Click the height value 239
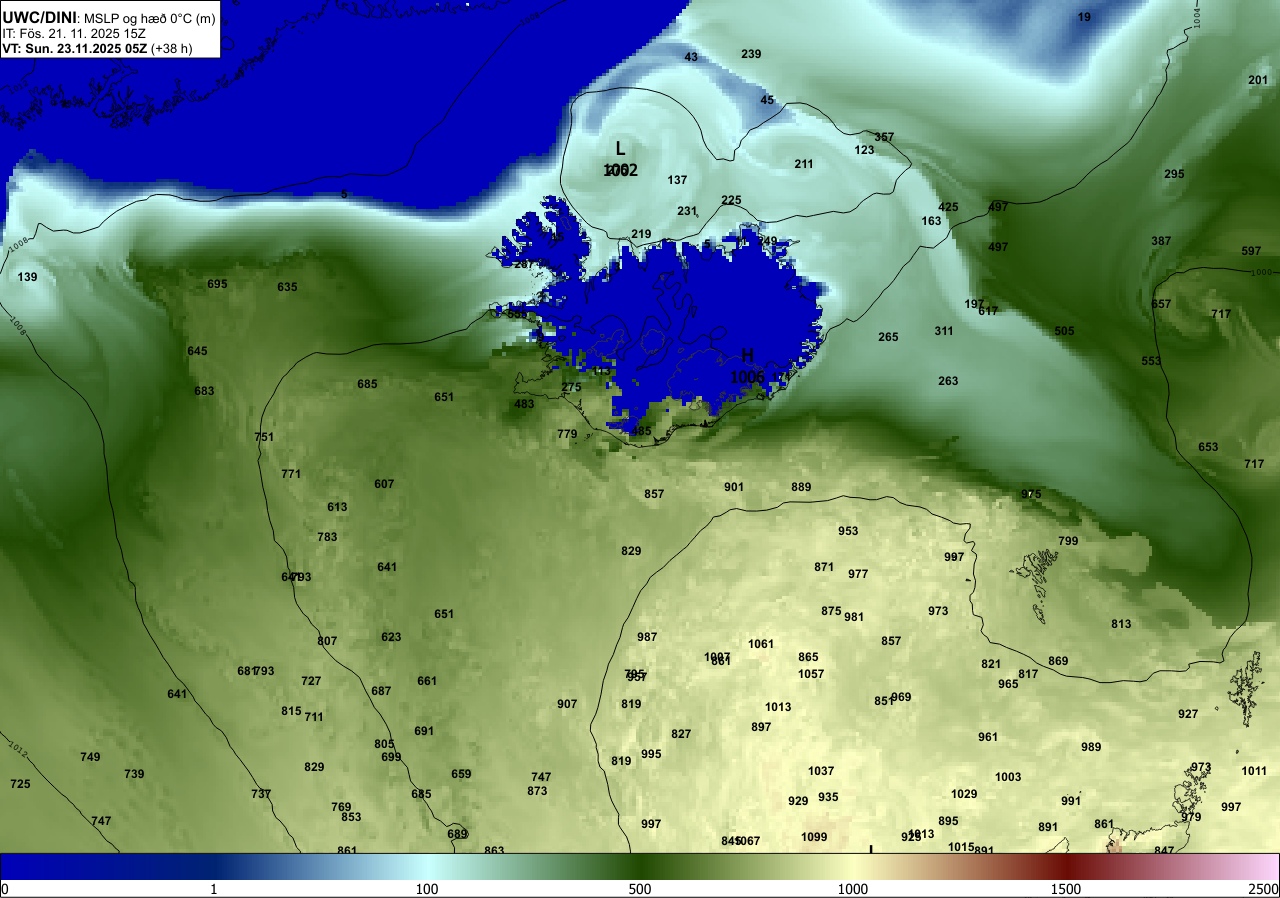 click(x=751, y=54)
